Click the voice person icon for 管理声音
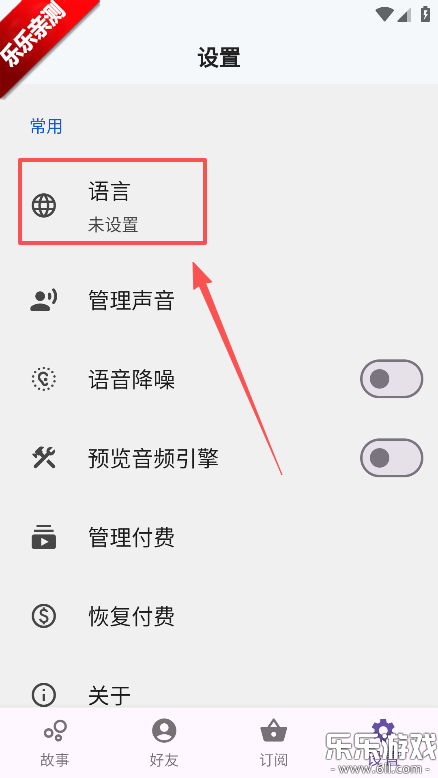This screenshot has width=438, height=778. click(44, 301)
